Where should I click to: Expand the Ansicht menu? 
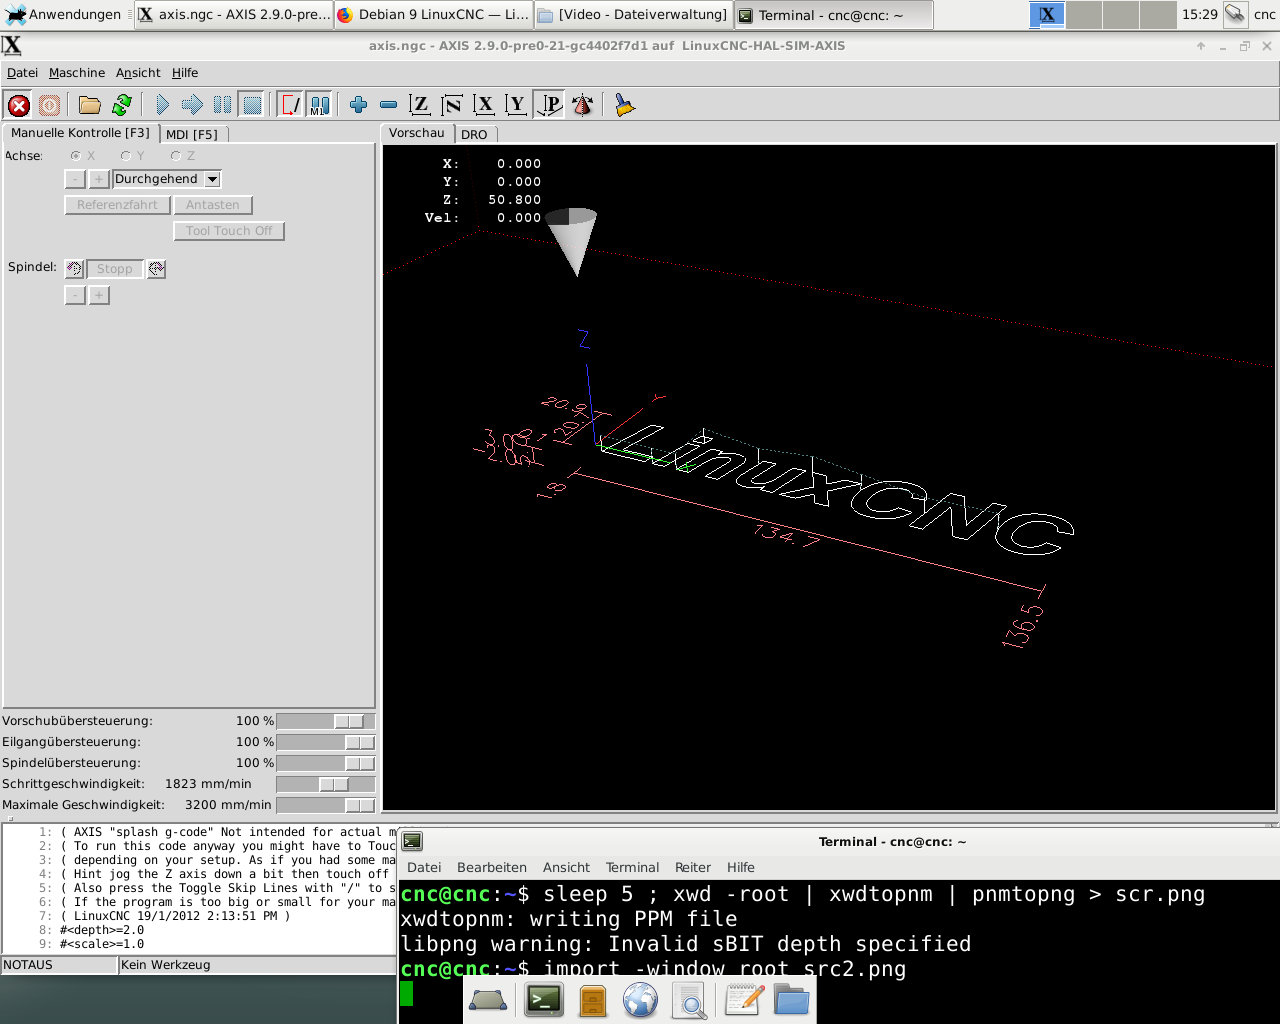(138, 73)
